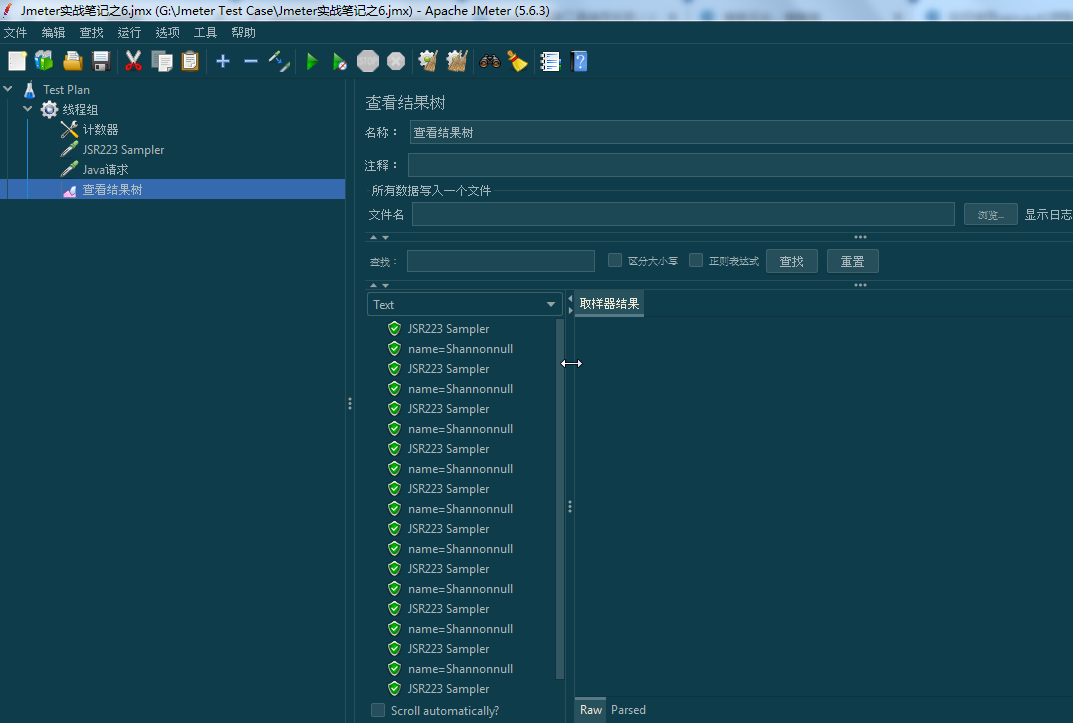Collapse all nodes with minus icon
The width and height of the screenshot is (1073, 723).
point(250,62)
